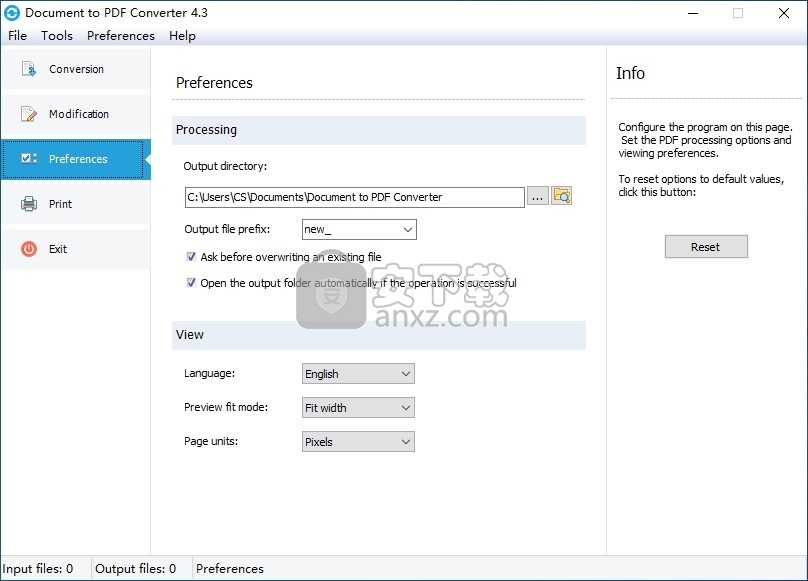Image resolution: width=808 pixels, height=581 pixels.
Task: Open the Help menu
Action: (182, 36)
